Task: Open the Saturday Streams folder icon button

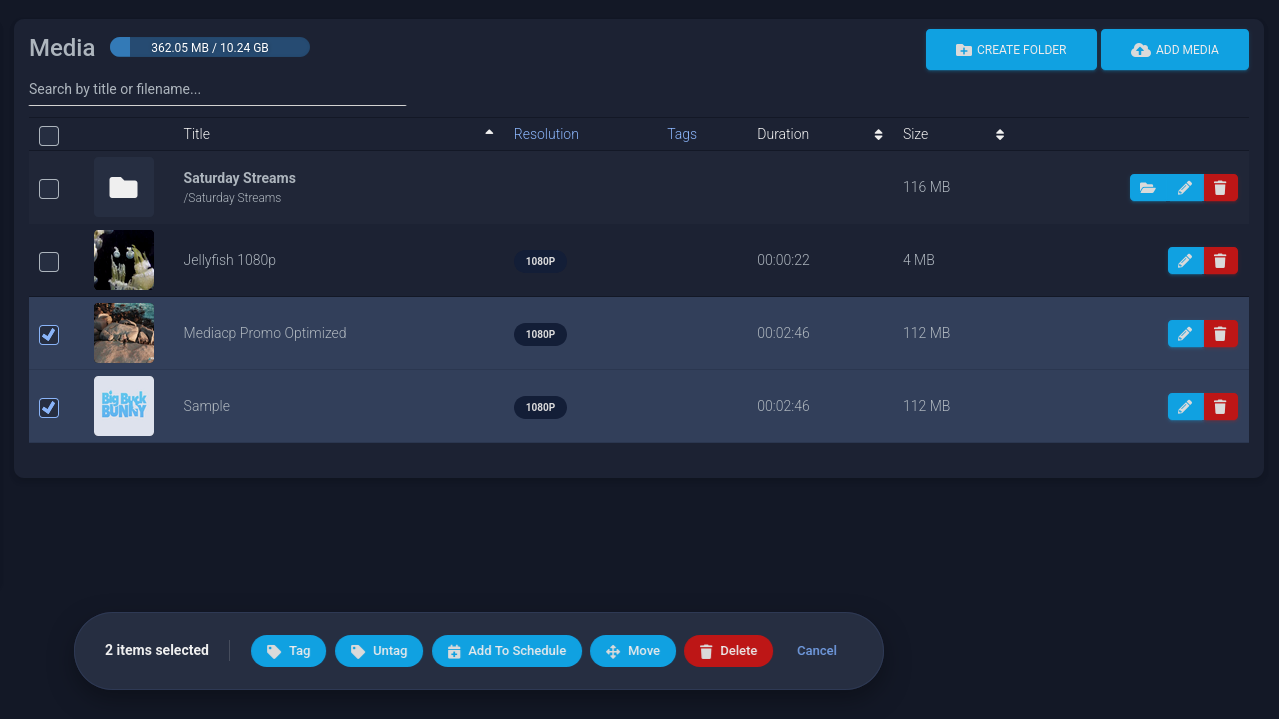Action: pos(1148,188)
